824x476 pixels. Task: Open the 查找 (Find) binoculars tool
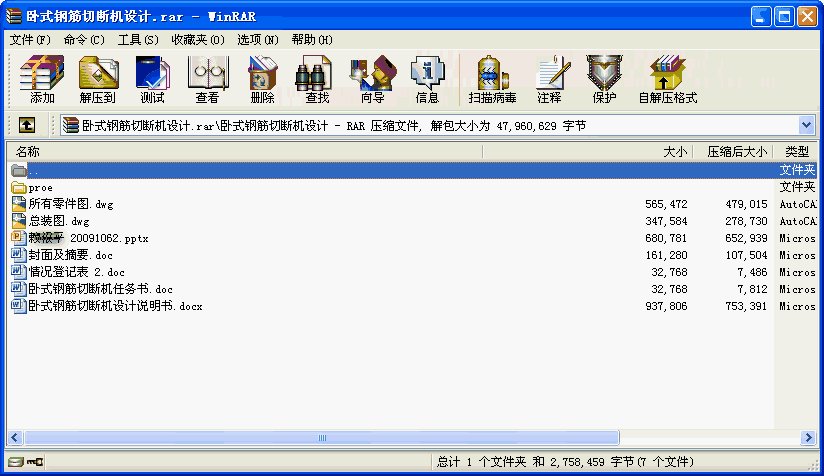click(317, 80)
